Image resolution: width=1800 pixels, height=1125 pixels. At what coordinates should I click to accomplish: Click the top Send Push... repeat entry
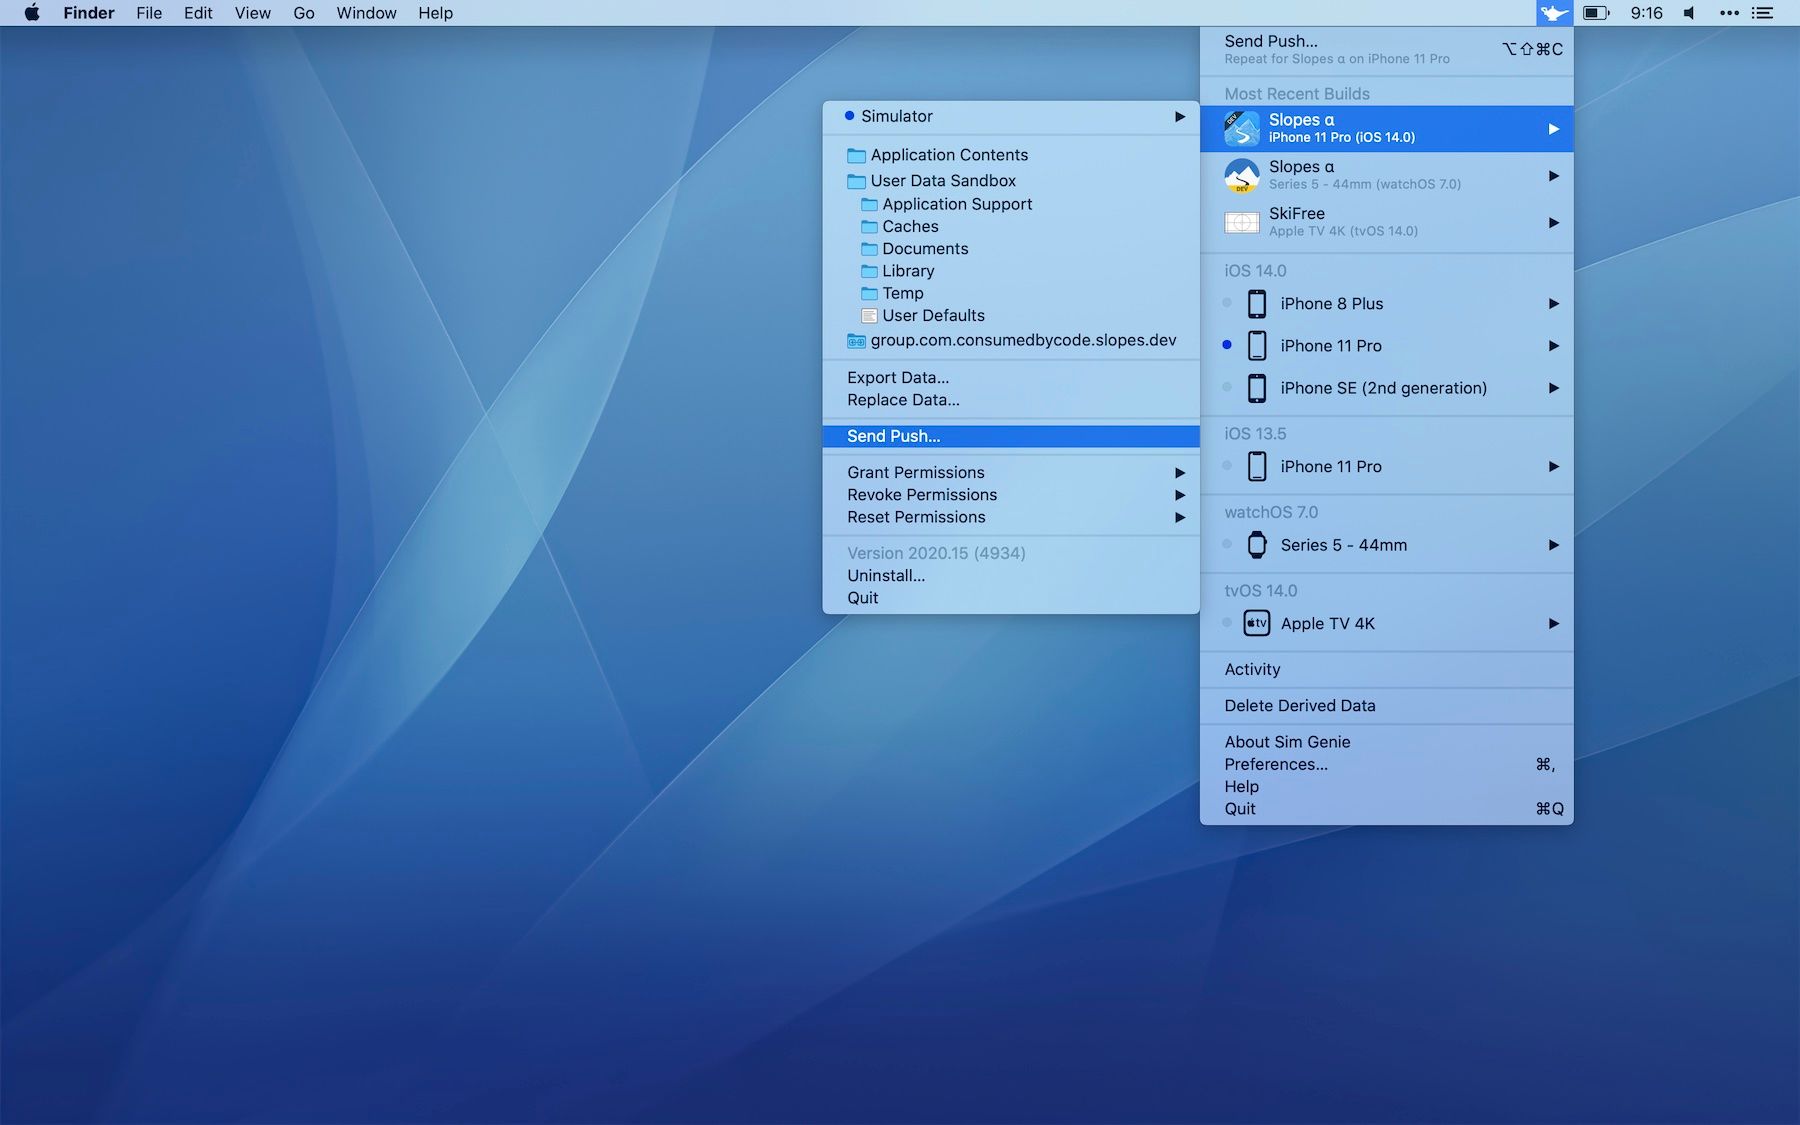pos(1386,49)
